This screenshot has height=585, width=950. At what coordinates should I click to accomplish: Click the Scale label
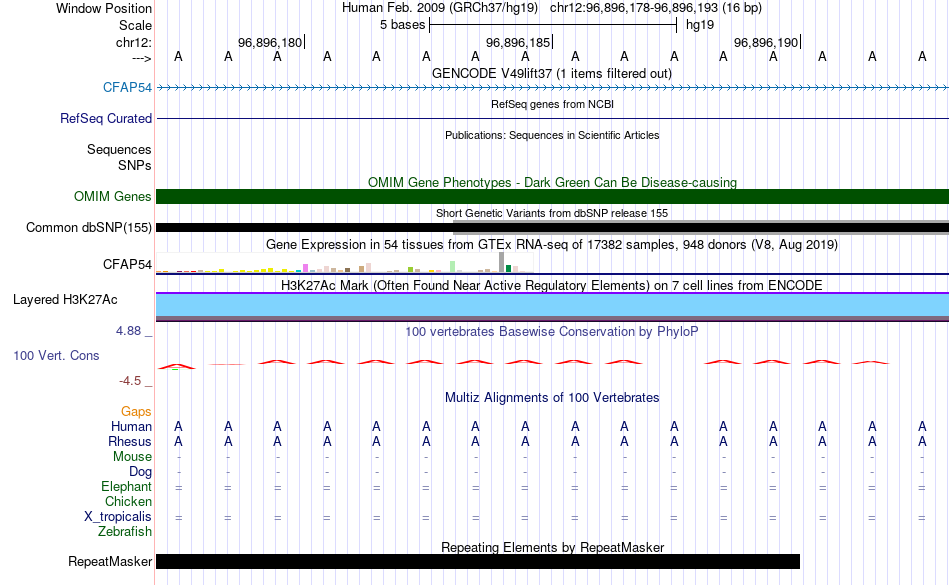coord(135,25)
